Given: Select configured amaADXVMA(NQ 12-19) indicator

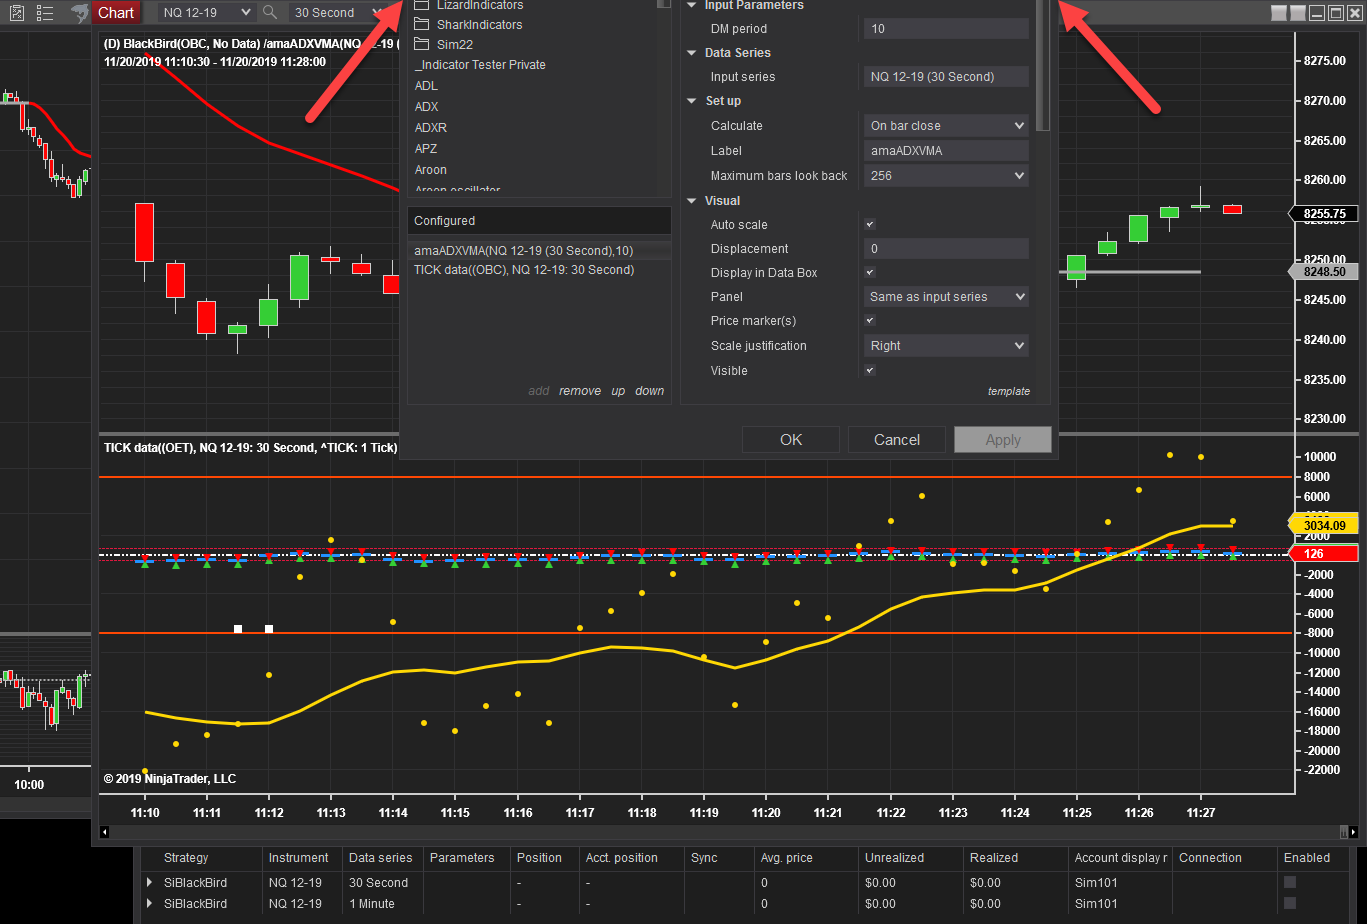Looking at the screenshot, I should pos(539,251).
